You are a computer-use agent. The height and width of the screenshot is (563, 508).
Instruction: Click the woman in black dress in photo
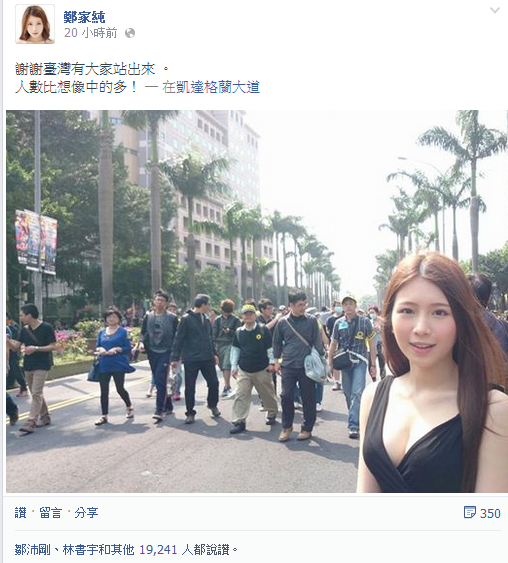[433, 373]
